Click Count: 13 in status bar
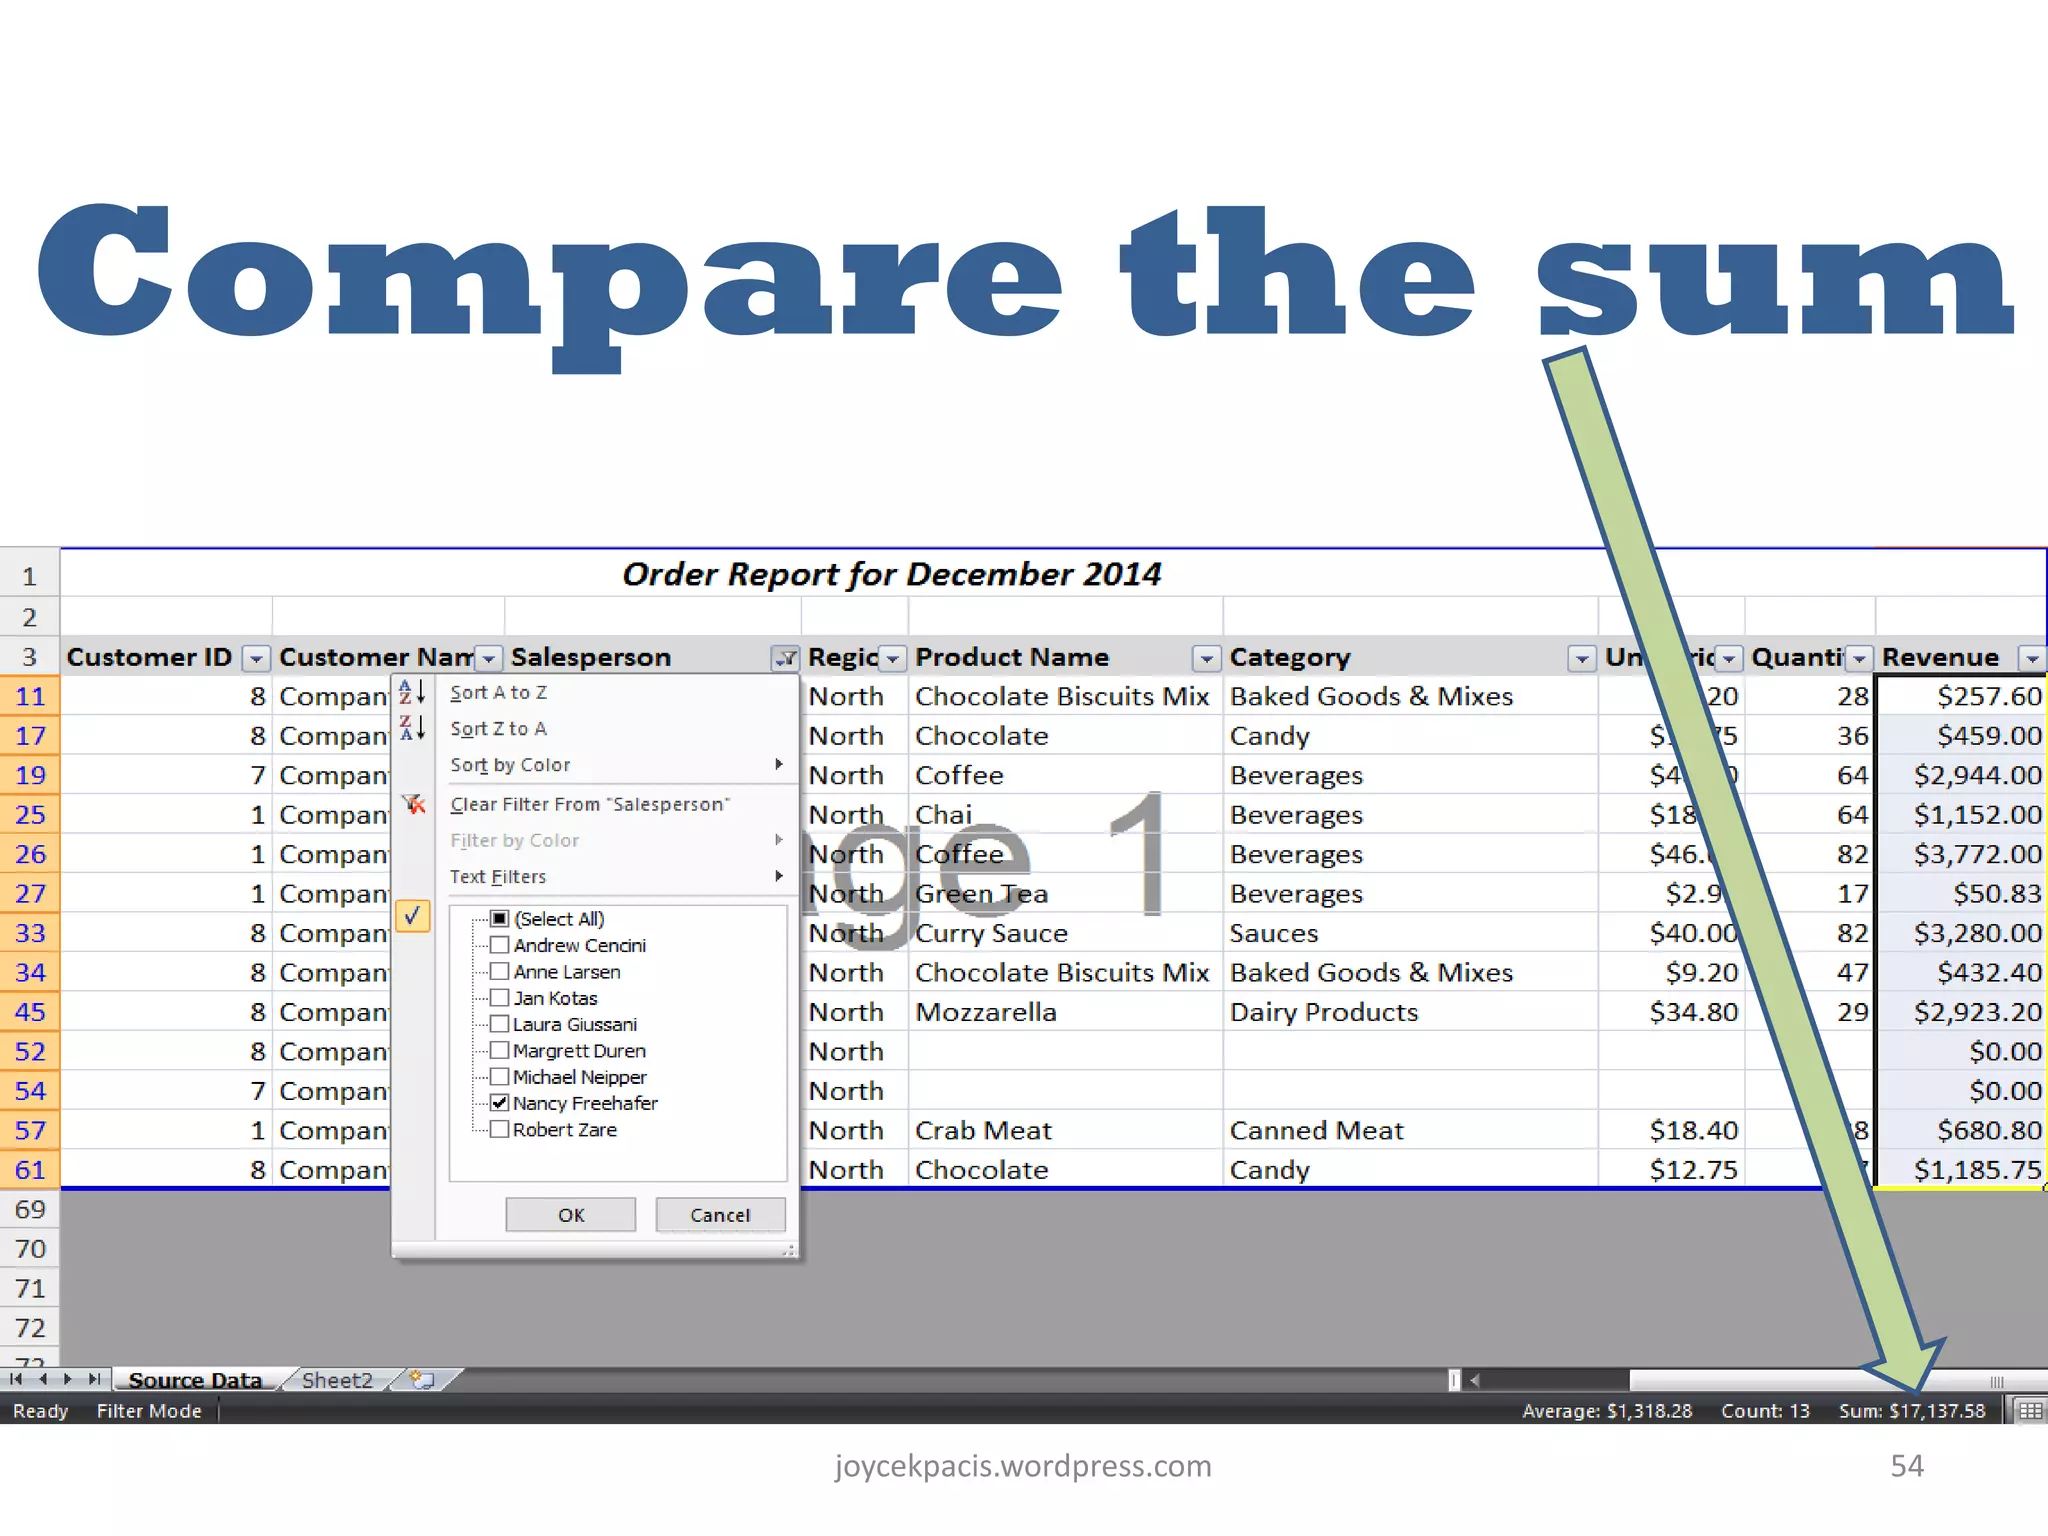Viewport: 2048px width, 1536px height. (x=1765, y=1411)
